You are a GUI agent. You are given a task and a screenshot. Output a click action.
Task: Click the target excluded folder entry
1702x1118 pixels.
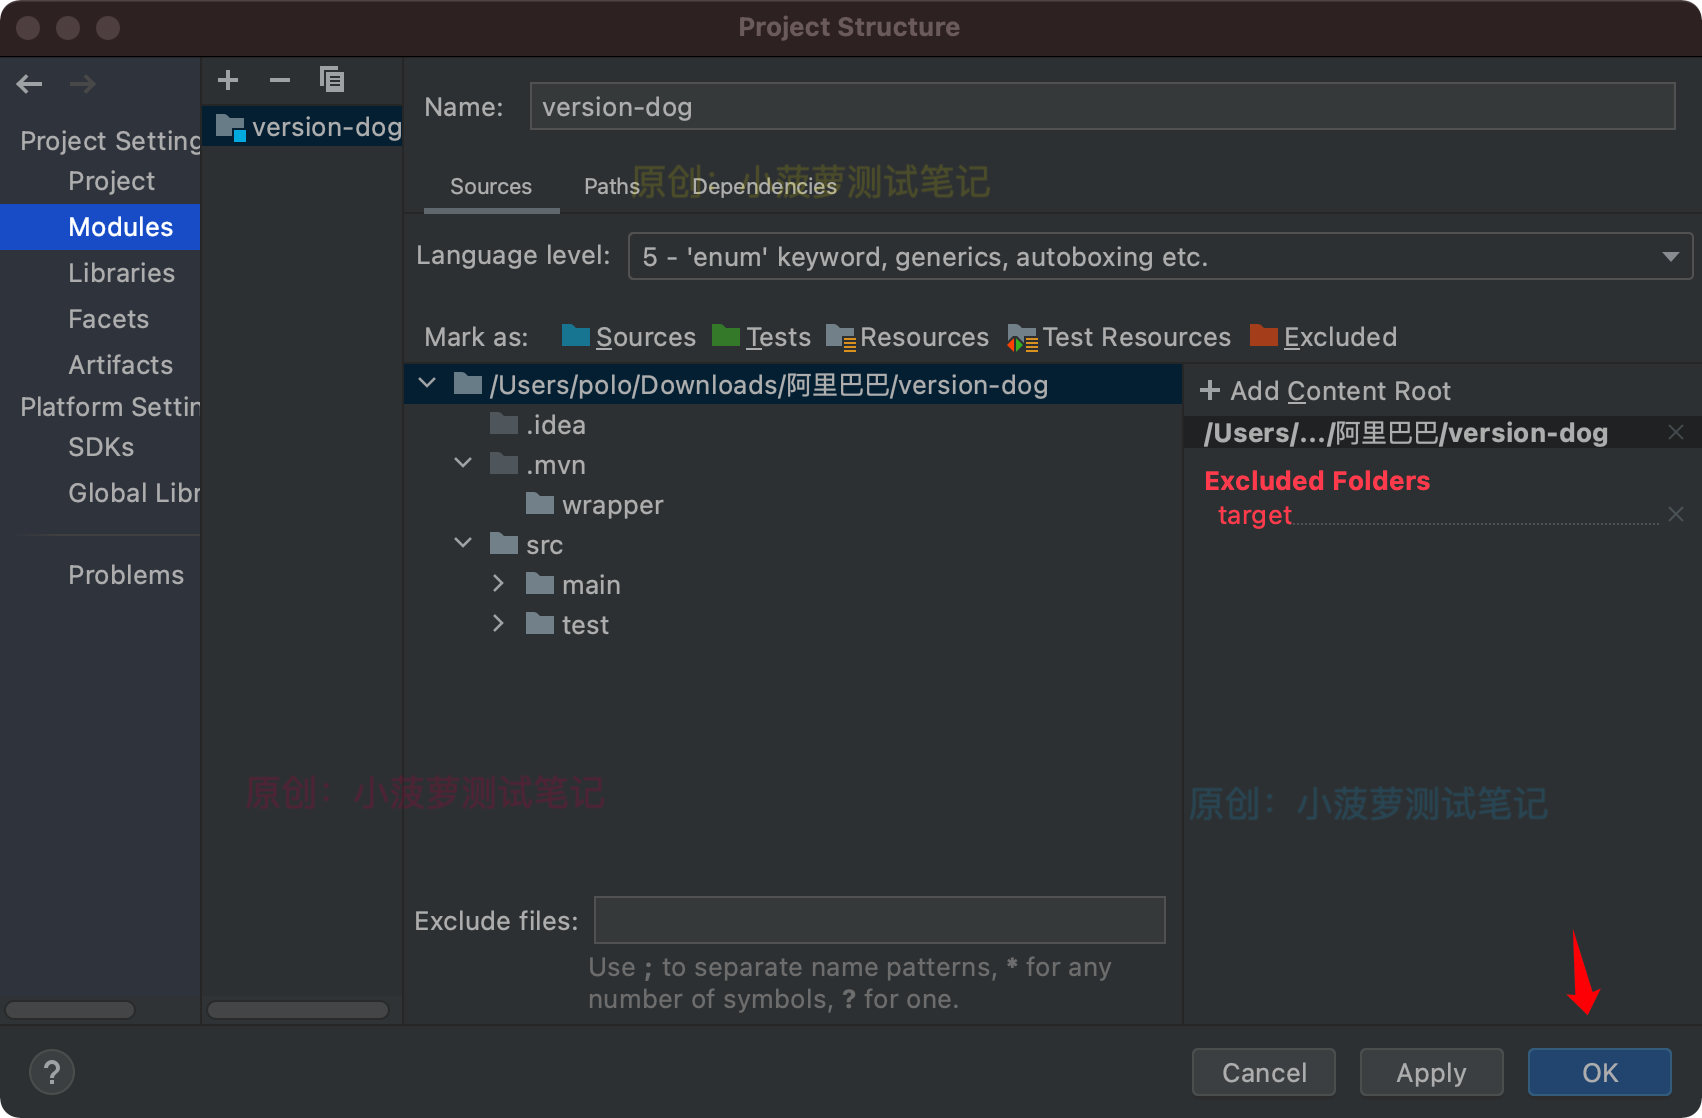point(1255,515)
